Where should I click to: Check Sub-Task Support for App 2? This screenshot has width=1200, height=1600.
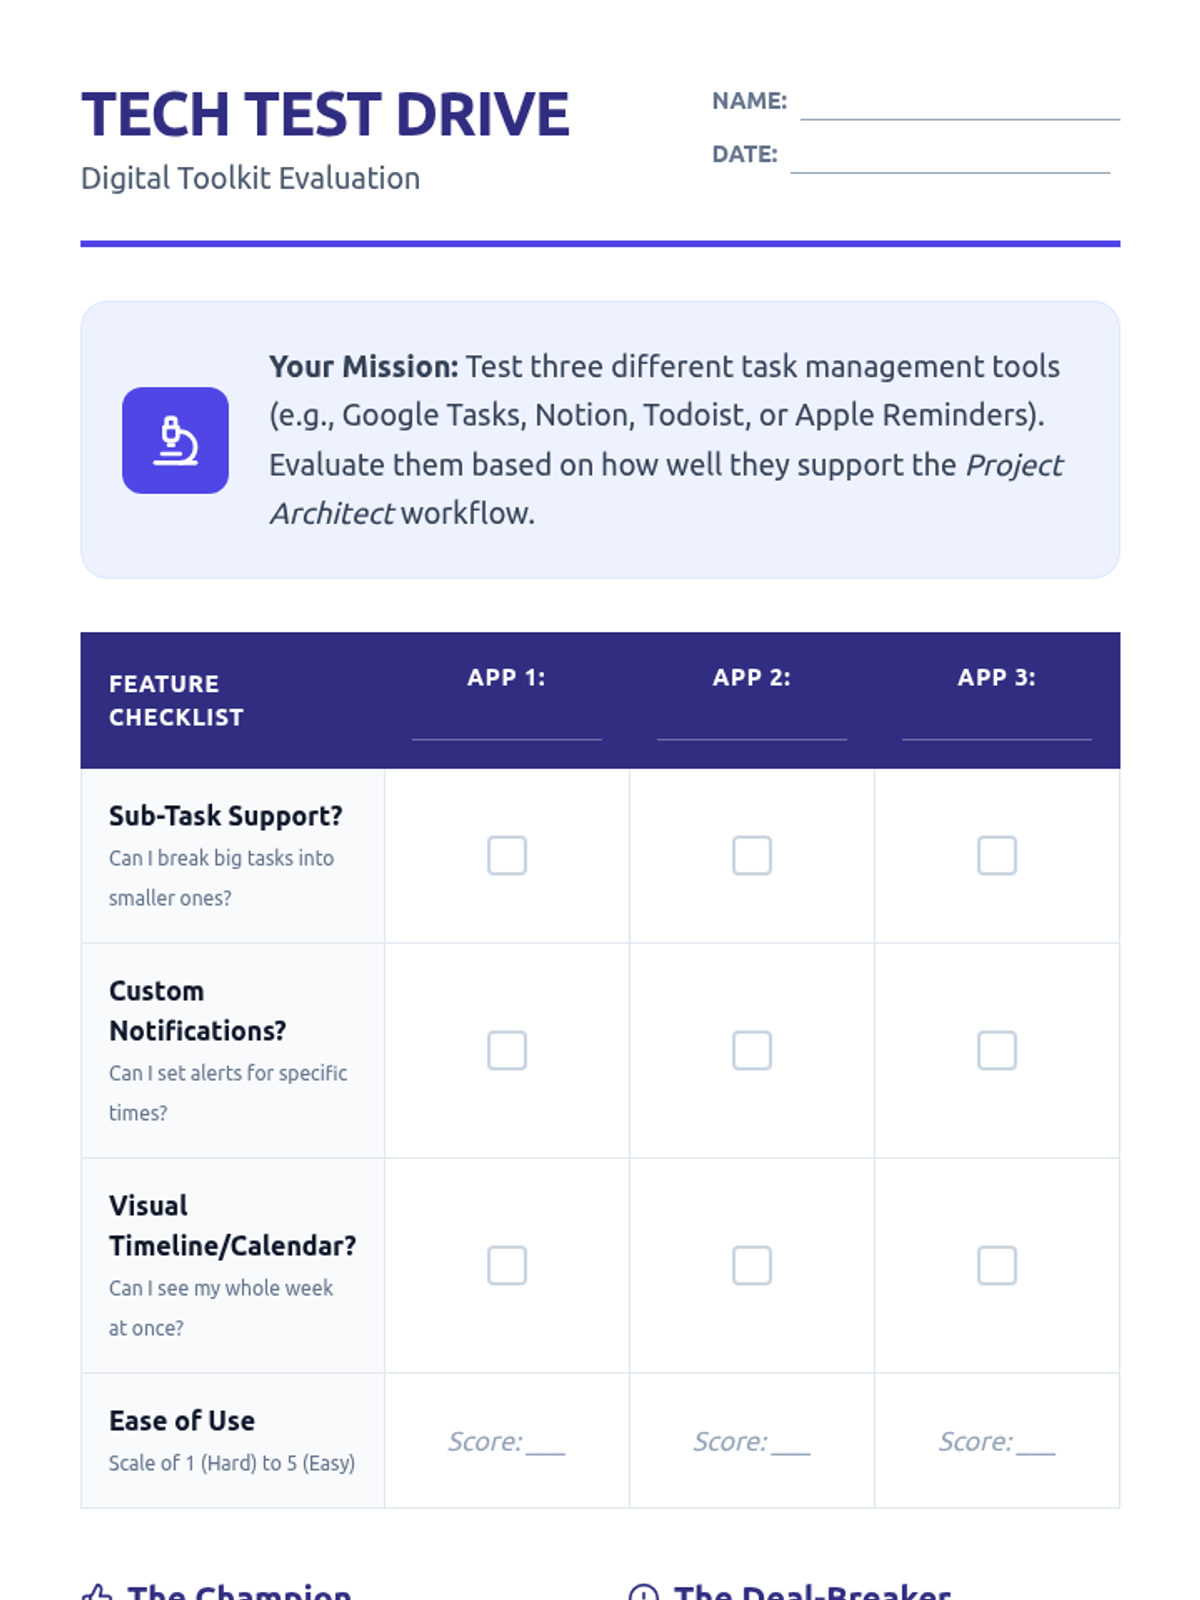[x=752, y=856]
